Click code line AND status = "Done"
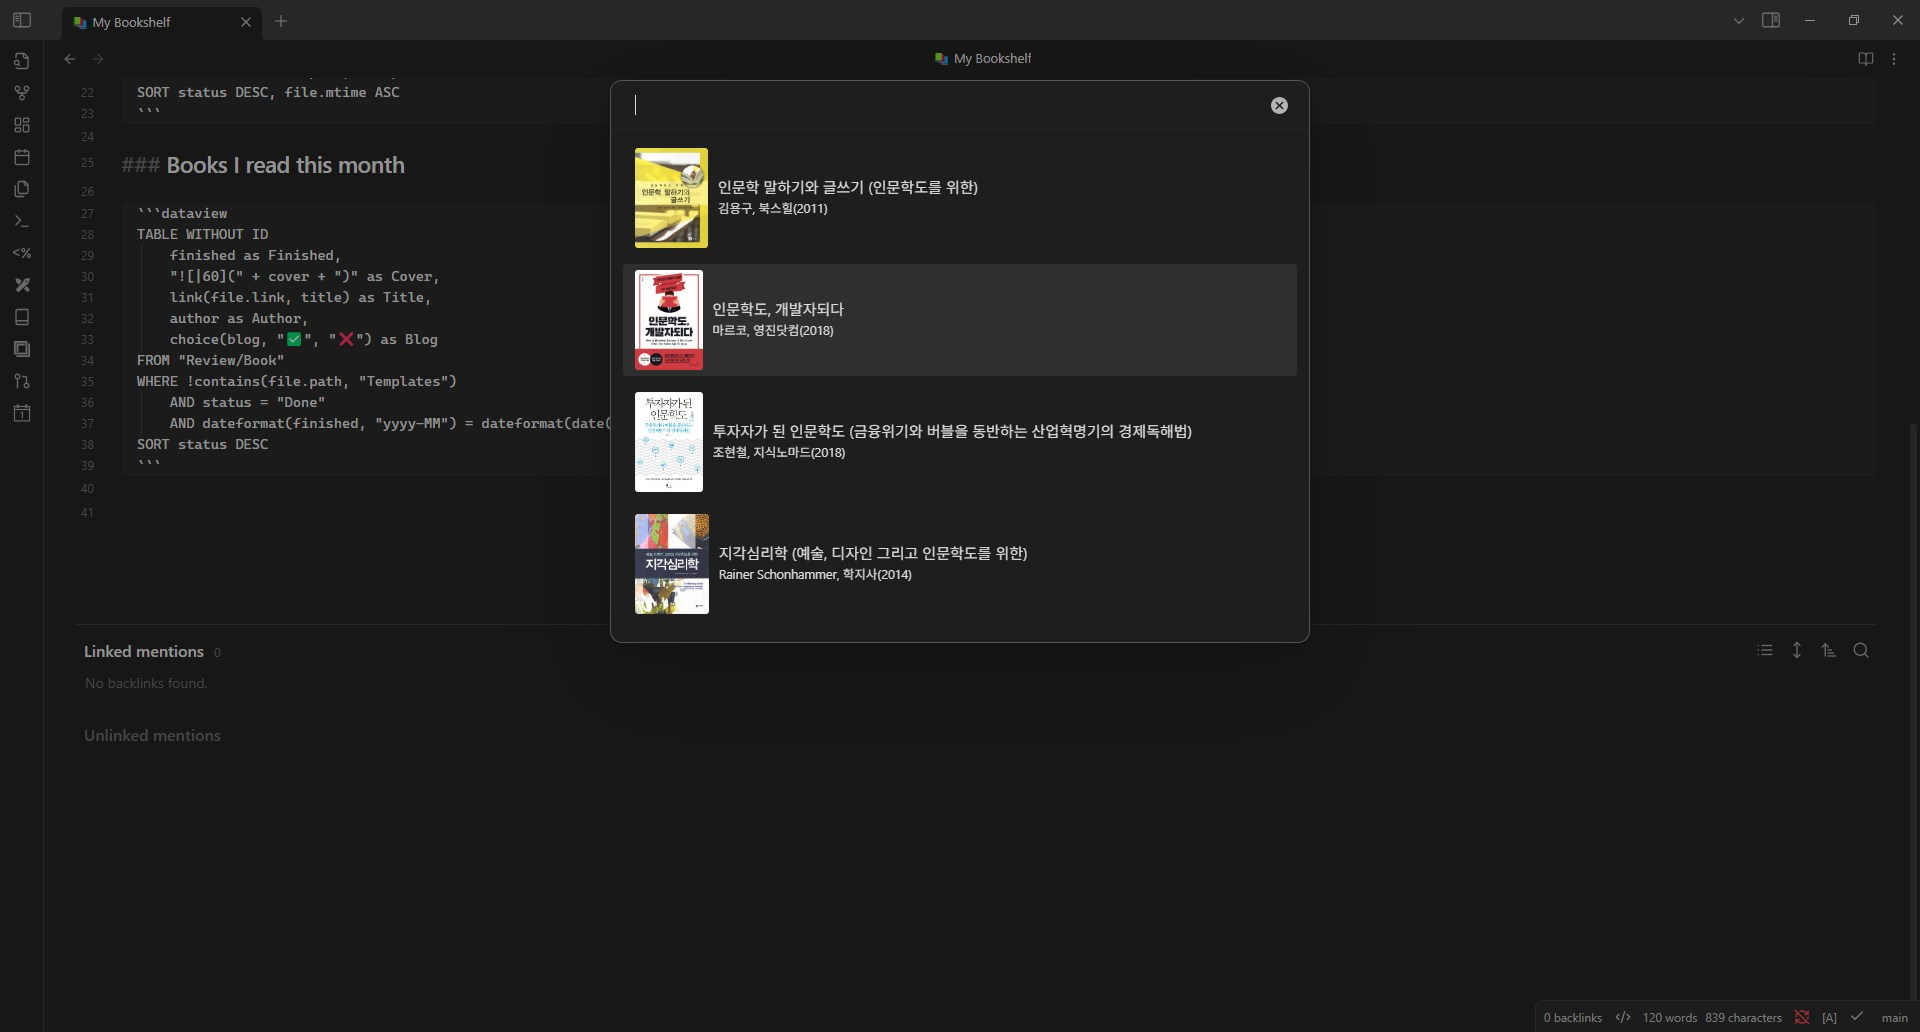The height and width of the screenshot is (1032, 1920). point(247,402)
